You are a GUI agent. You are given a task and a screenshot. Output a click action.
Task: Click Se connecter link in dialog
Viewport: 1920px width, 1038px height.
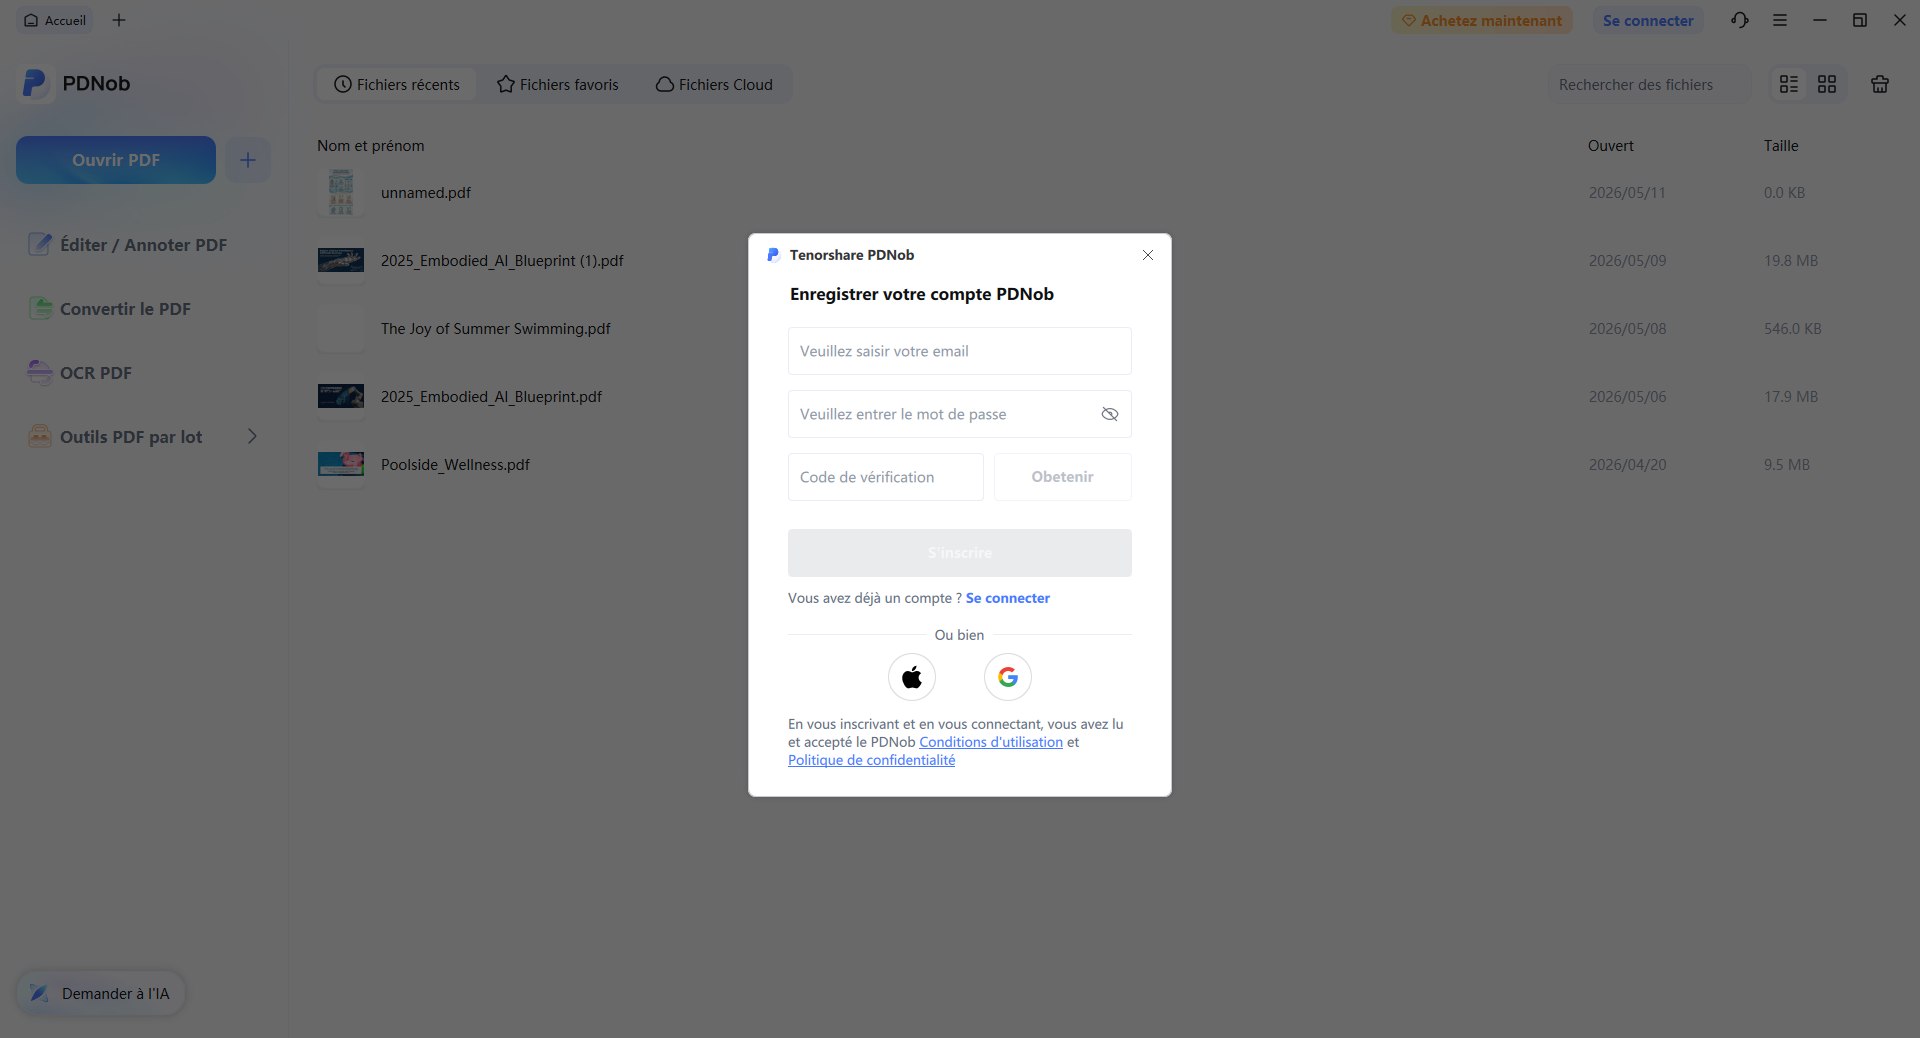(x=1008, y=598)
